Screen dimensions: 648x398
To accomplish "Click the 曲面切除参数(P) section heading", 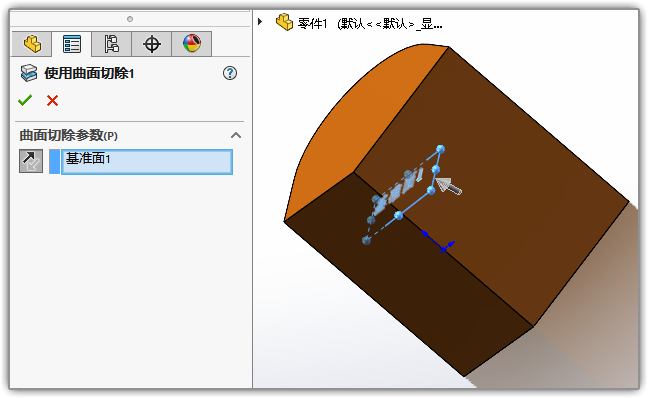I will click(x=69, y=135).
